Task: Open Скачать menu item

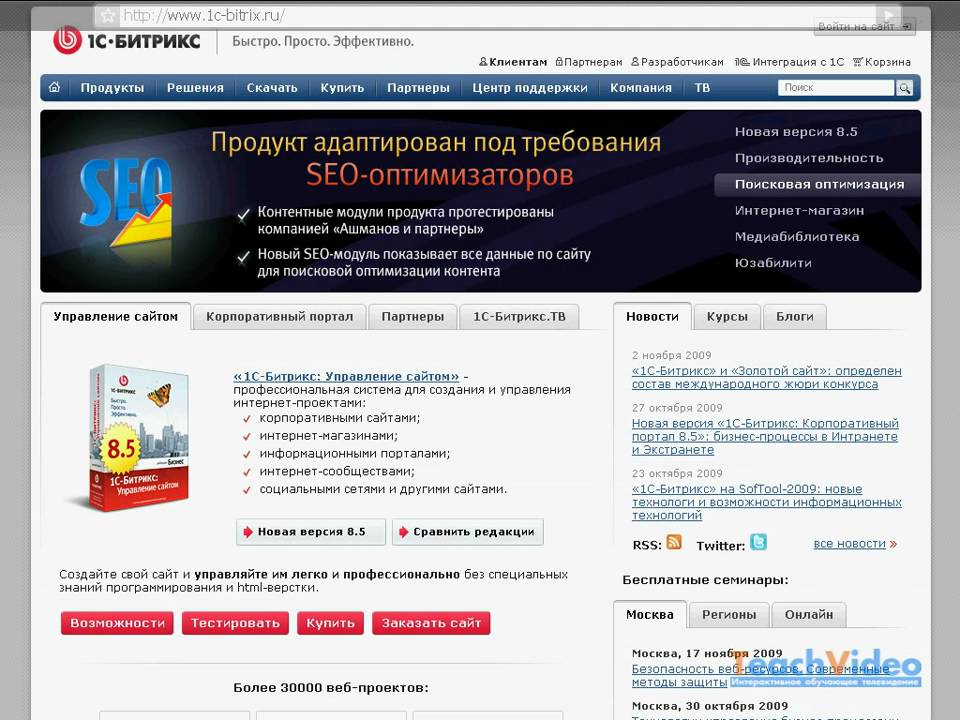Action: coord(272,88)
